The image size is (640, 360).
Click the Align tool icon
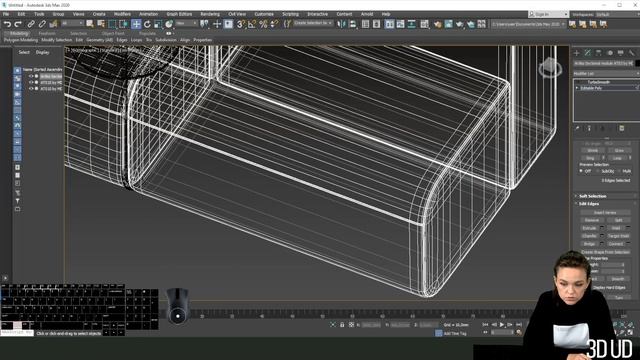353,24
